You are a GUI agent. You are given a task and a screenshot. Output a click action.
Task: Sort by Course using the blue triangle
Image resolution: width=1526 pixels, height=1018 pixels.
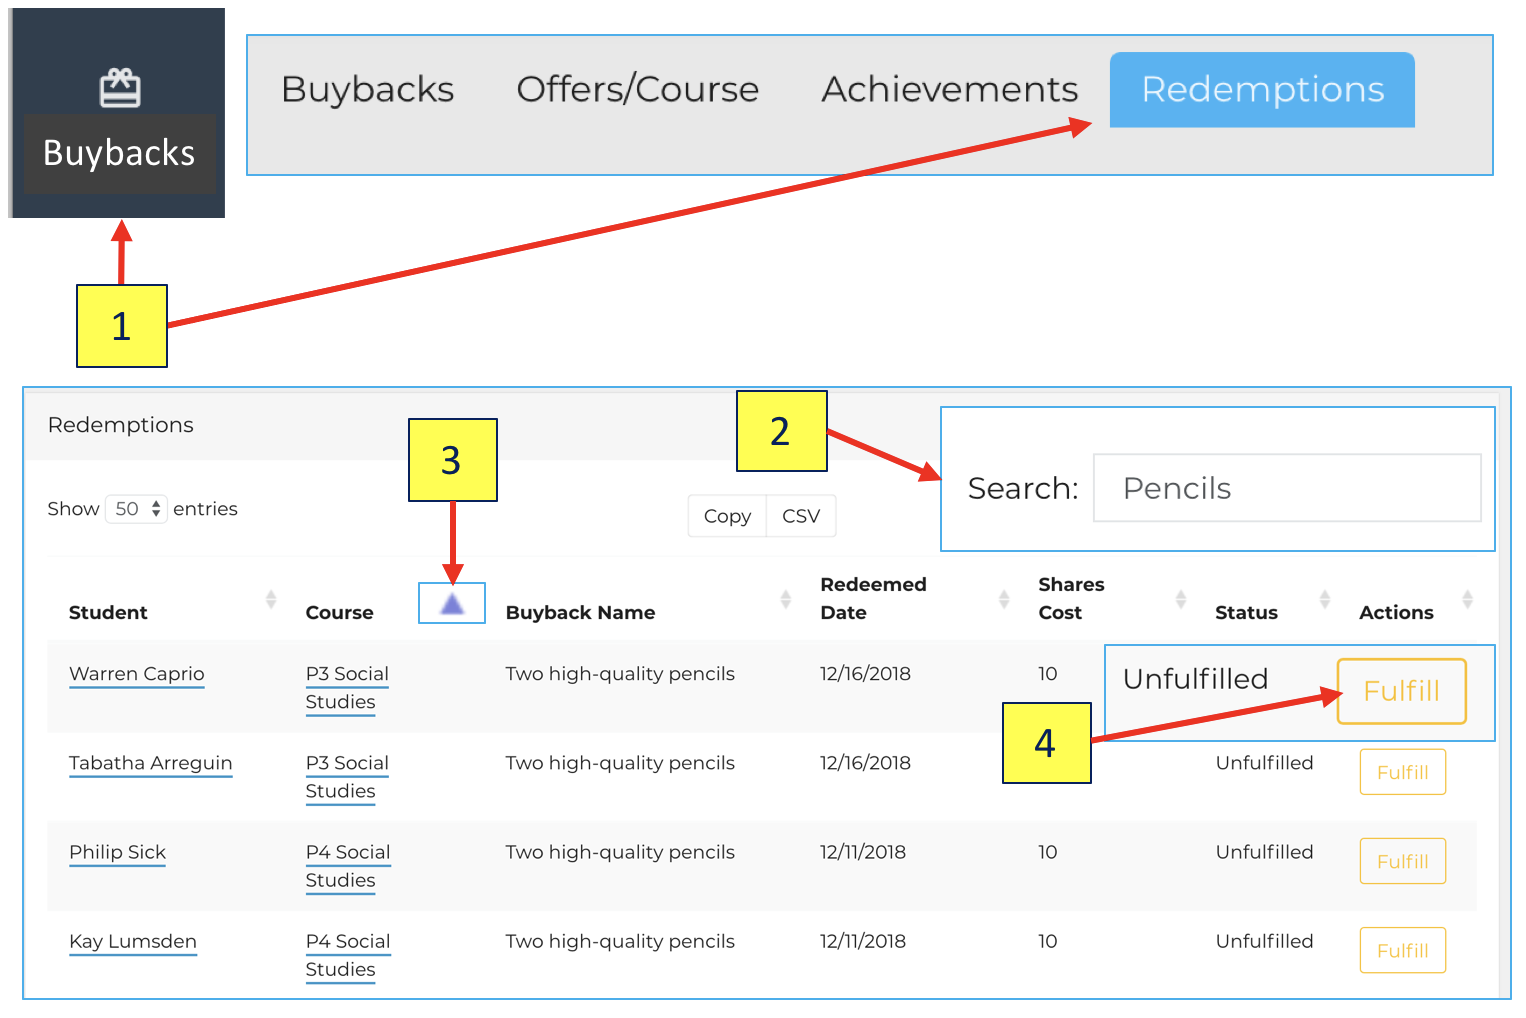[452, 603]
